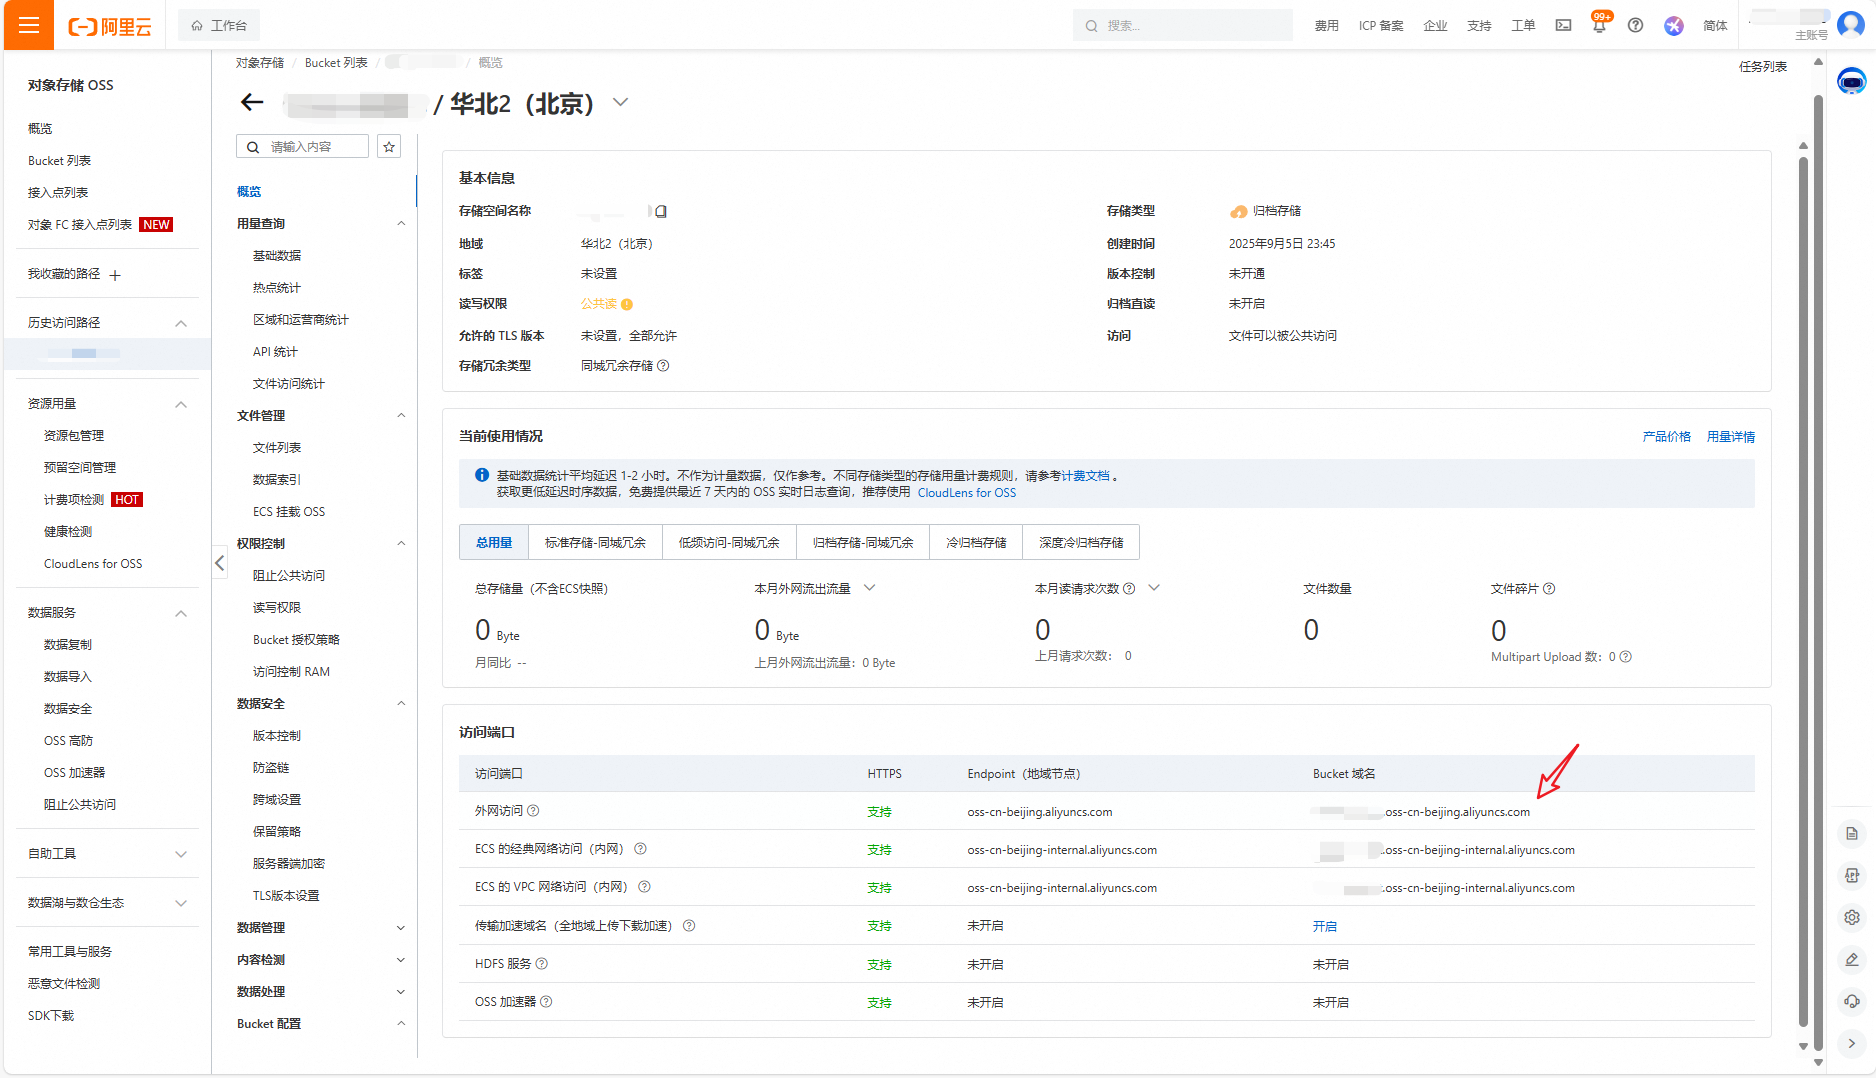Show help for the HDFS 服务 row
Screen dimensions: 1876x1078
click(x=542, y=964)
